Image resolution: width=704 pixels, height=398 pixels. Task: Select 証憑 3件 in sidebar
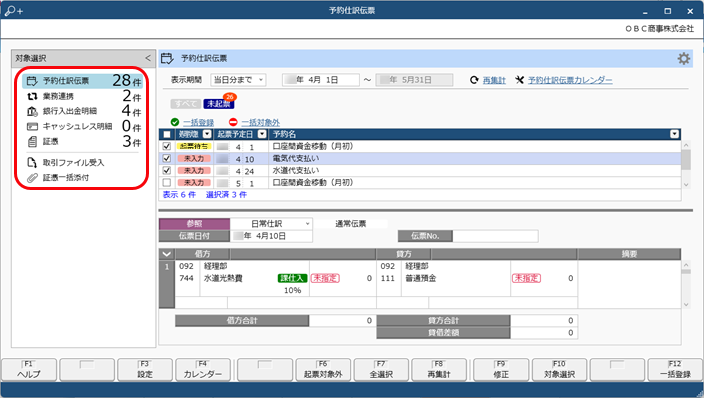[83, 142]
